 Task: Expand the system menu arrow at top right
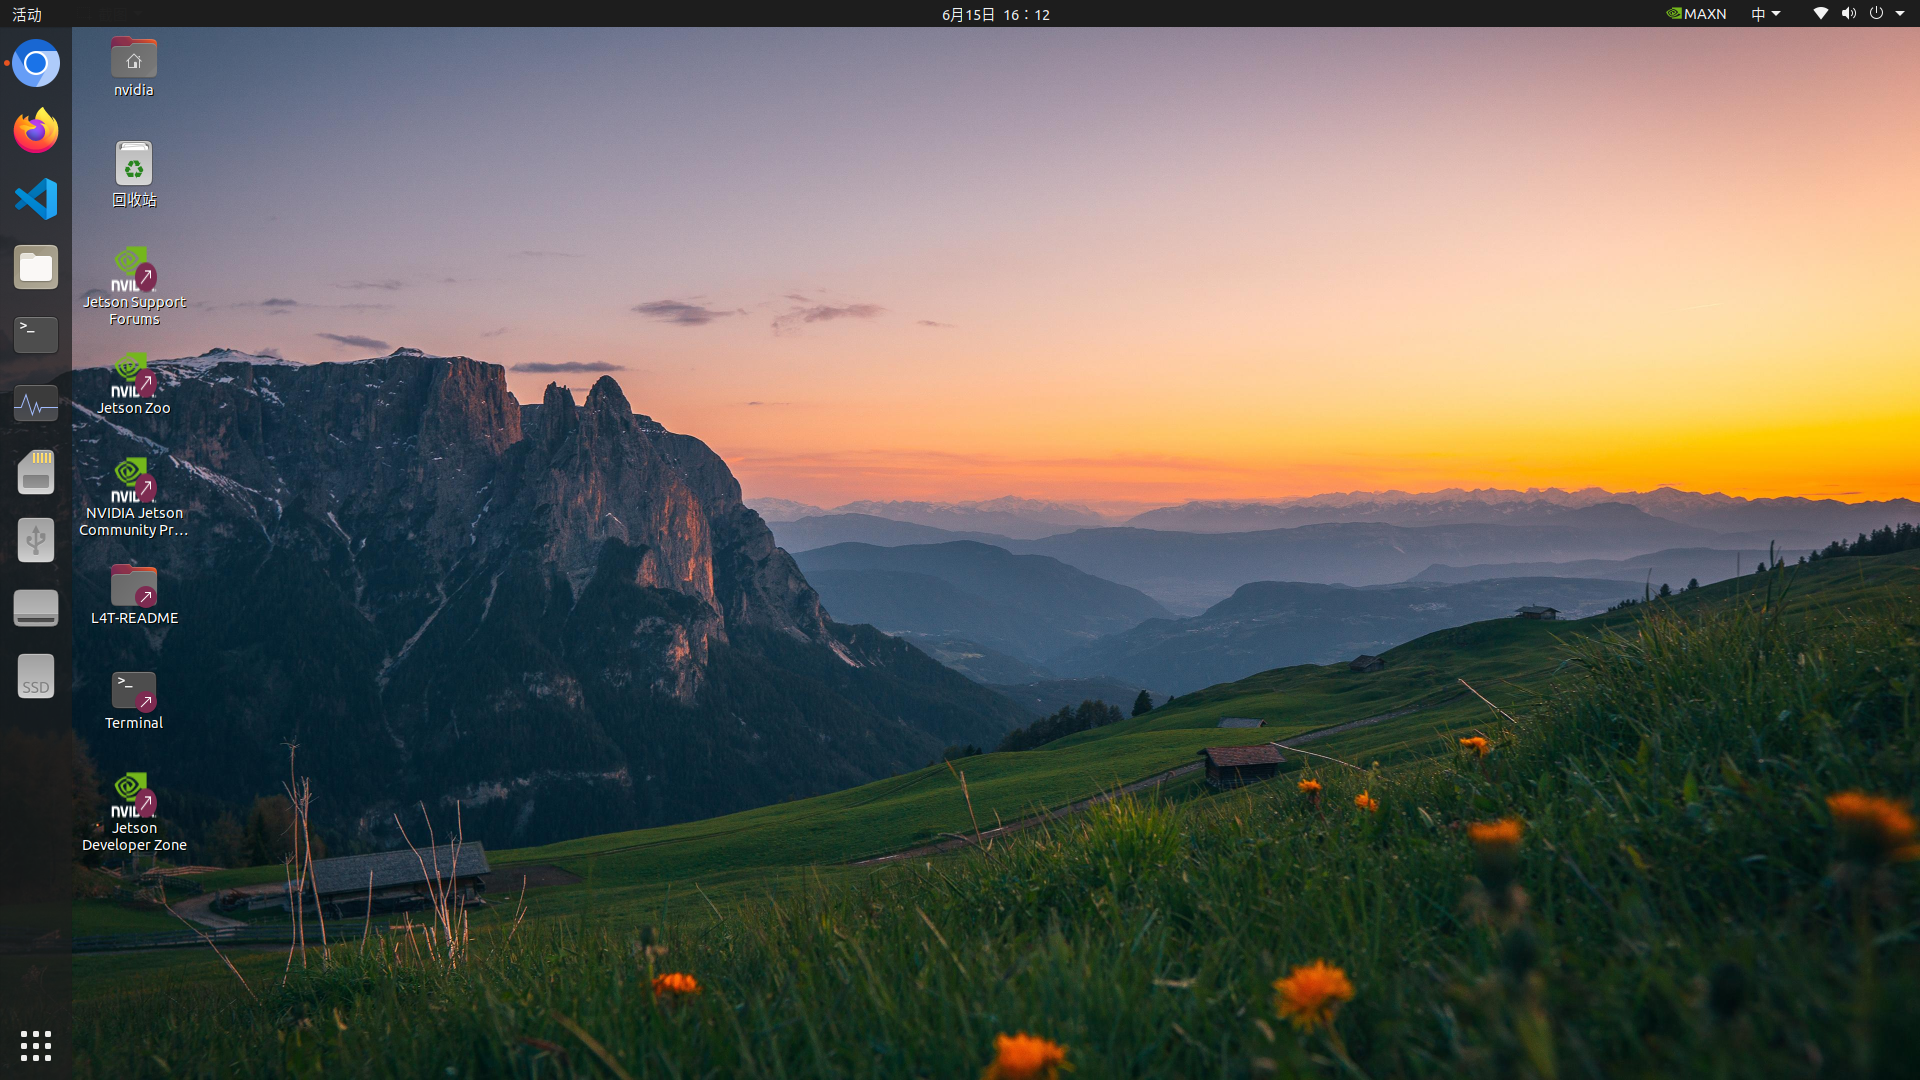1900,14
